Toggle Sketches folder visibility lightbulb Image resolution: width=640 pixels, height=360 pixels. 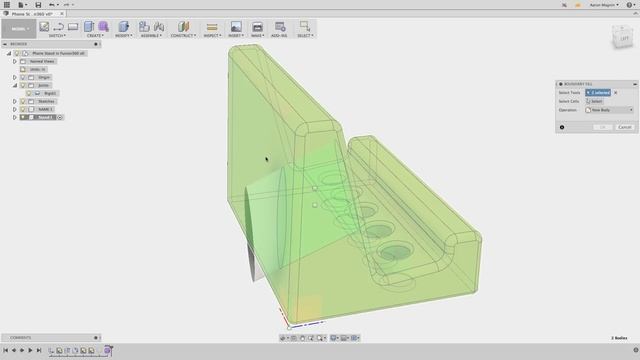point(23,101)
